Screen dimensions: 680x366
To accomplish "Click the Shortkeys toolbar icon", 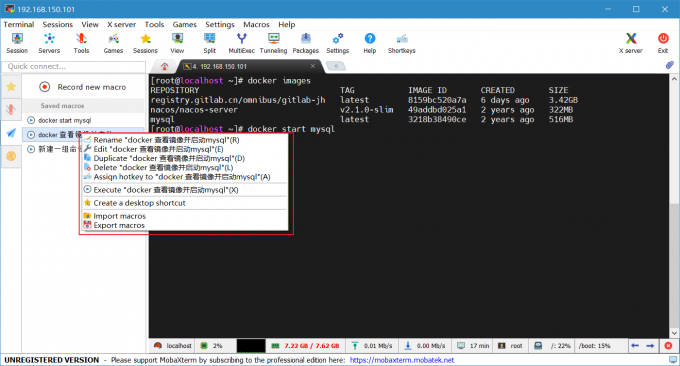I will coord(402,43).
